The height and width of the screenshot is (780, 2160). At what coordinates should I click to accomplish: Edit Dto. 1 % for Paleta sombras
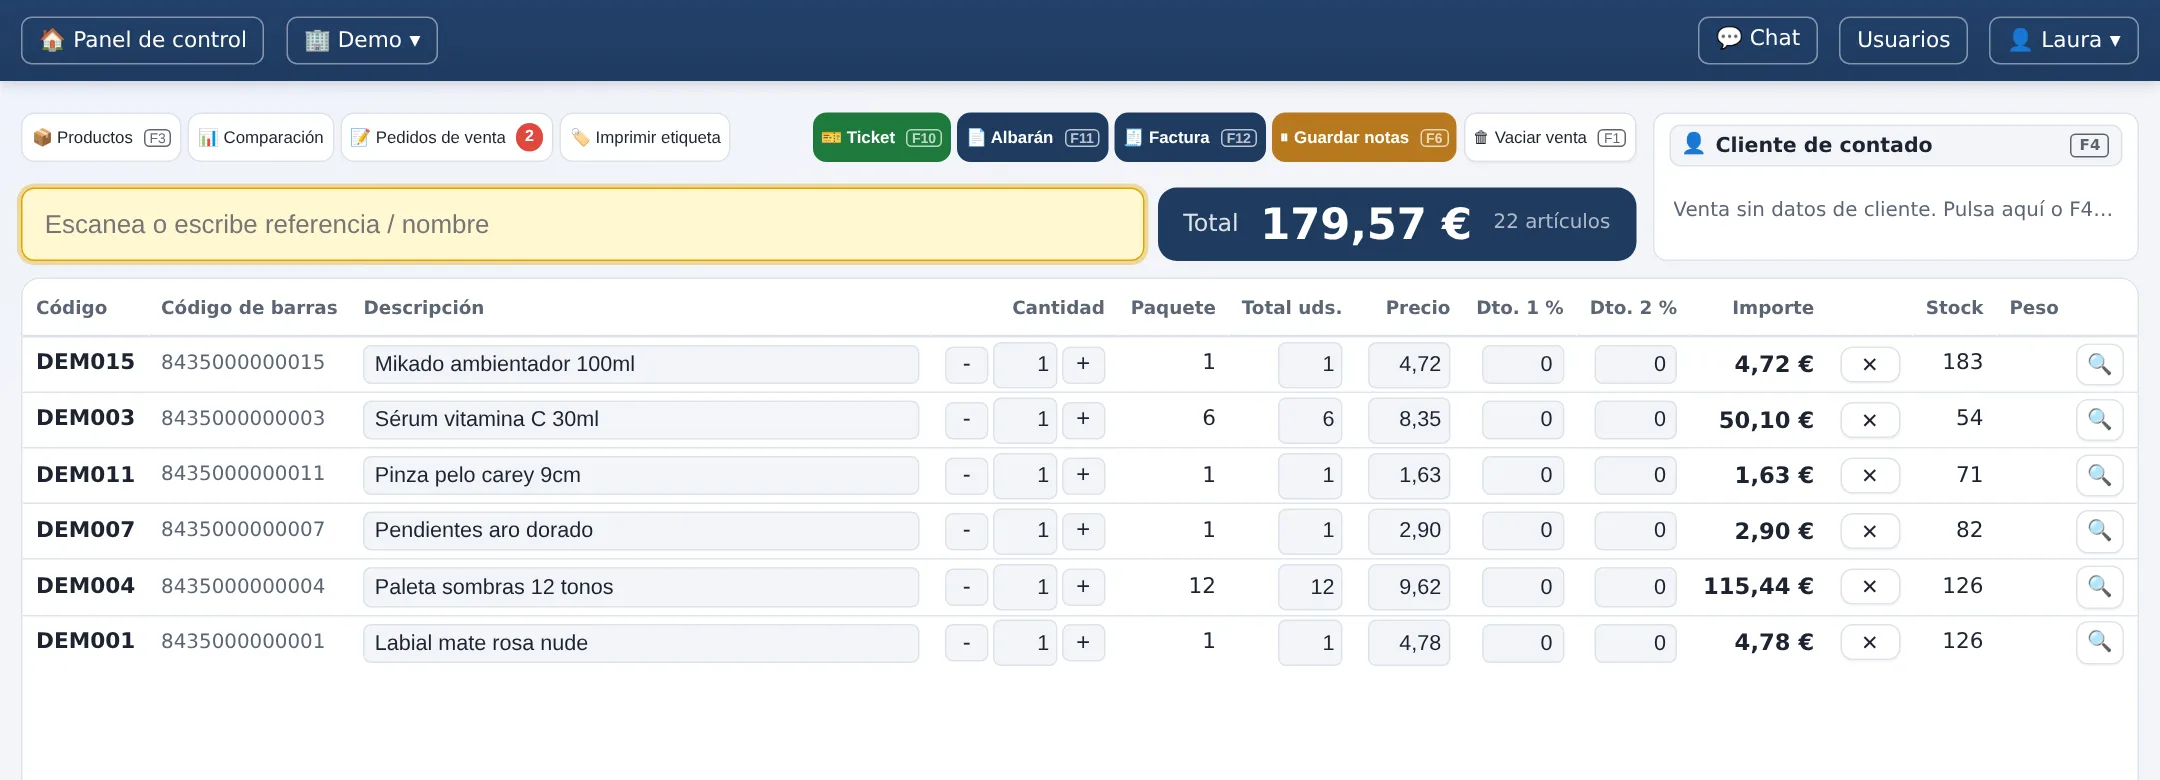click(x=1523, y=587)
